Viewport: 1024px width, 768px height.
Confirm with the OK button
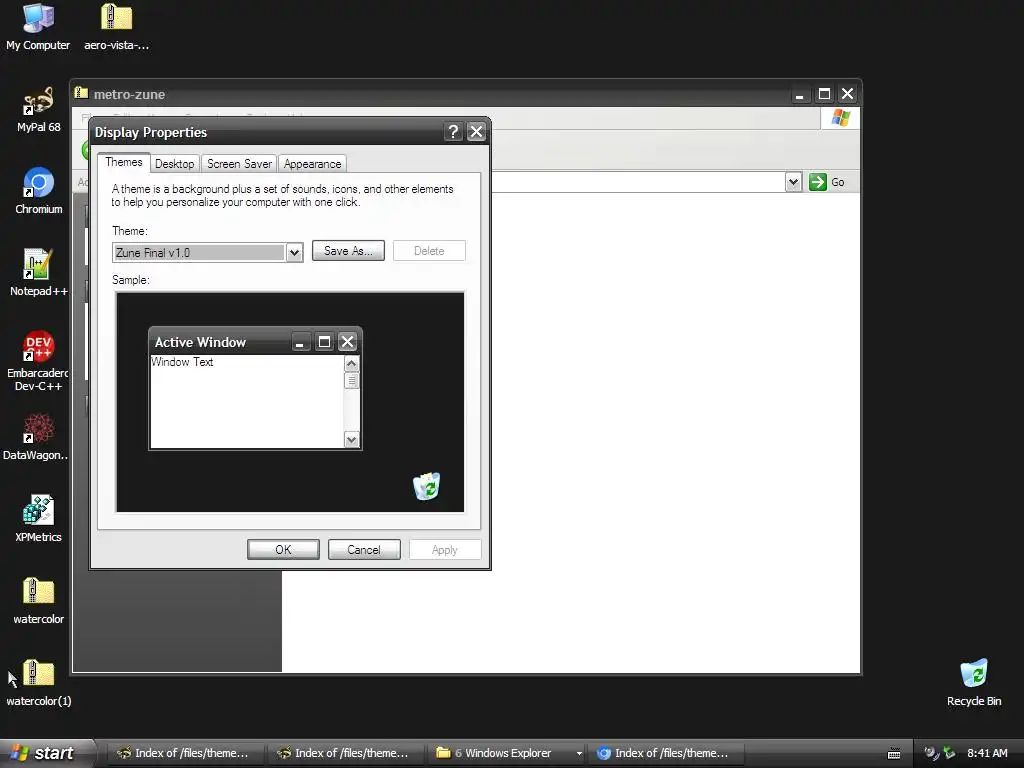pos(283,550)
